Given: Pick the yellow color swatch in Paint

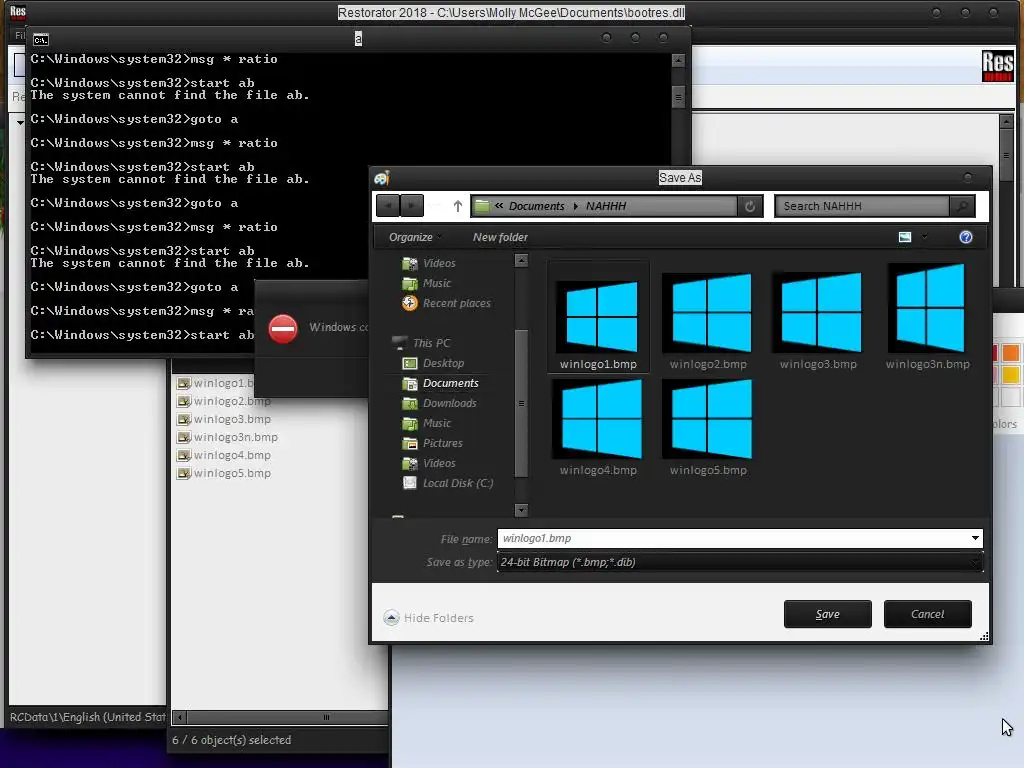Looking at the screenshot, I should coord(1010,375).
